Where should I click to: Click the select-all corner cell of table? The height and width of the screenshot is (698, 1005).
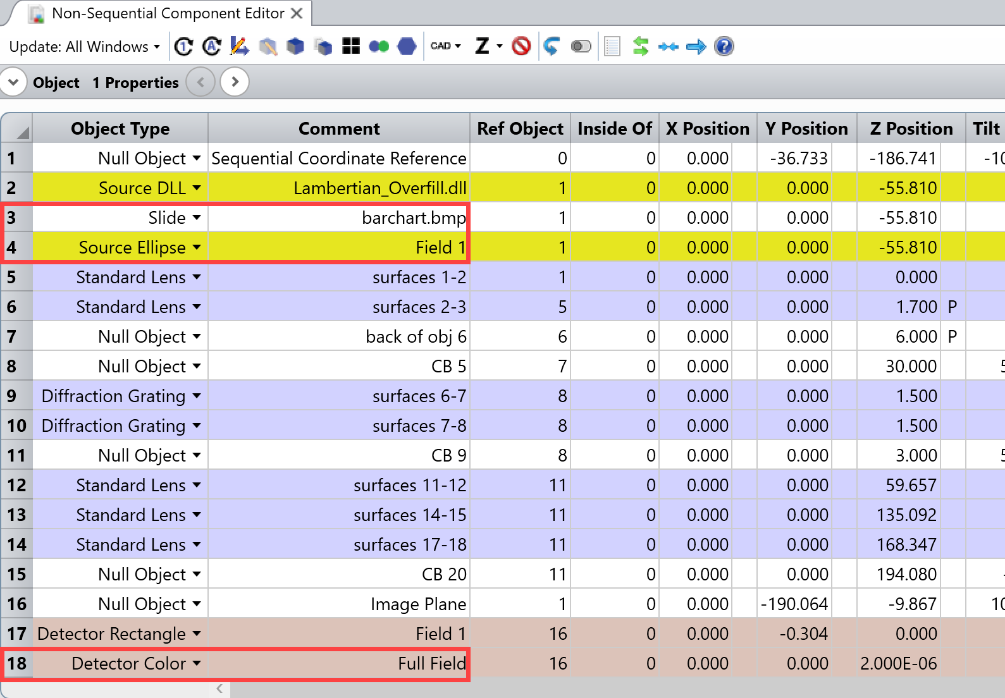click(17, 128)
